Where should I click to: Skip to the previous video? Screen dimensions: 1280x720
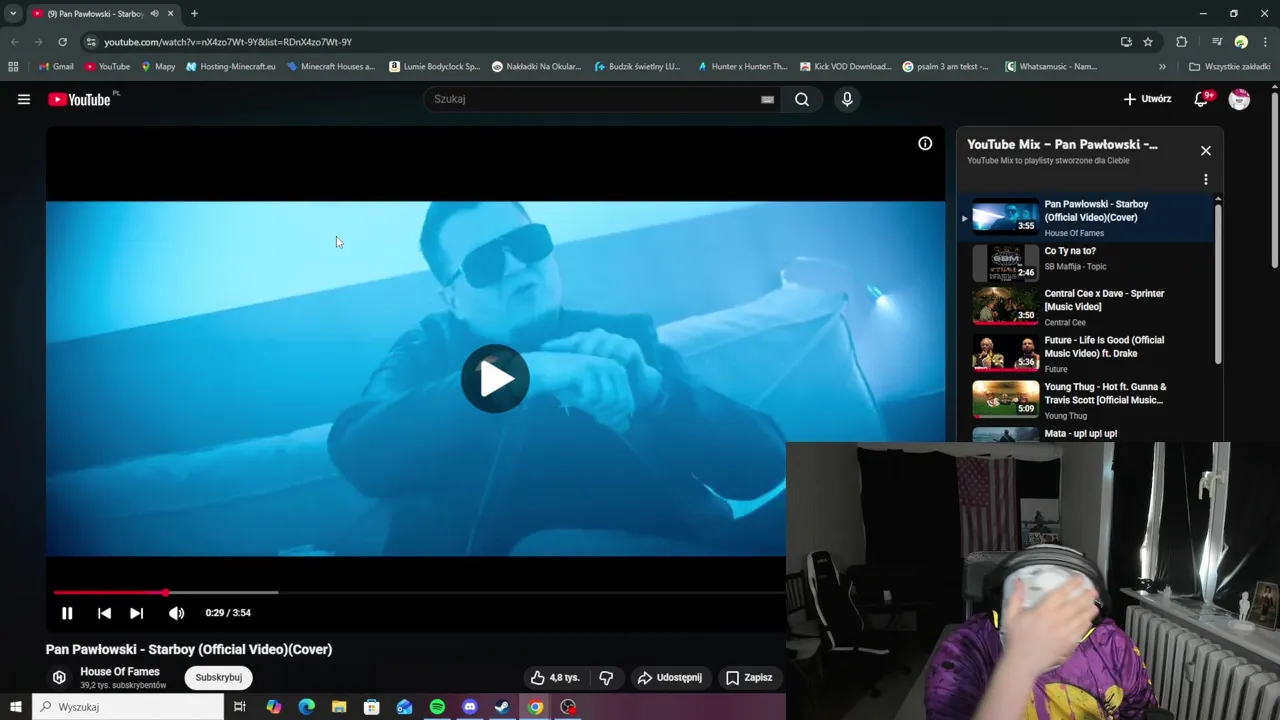(104, 613)
